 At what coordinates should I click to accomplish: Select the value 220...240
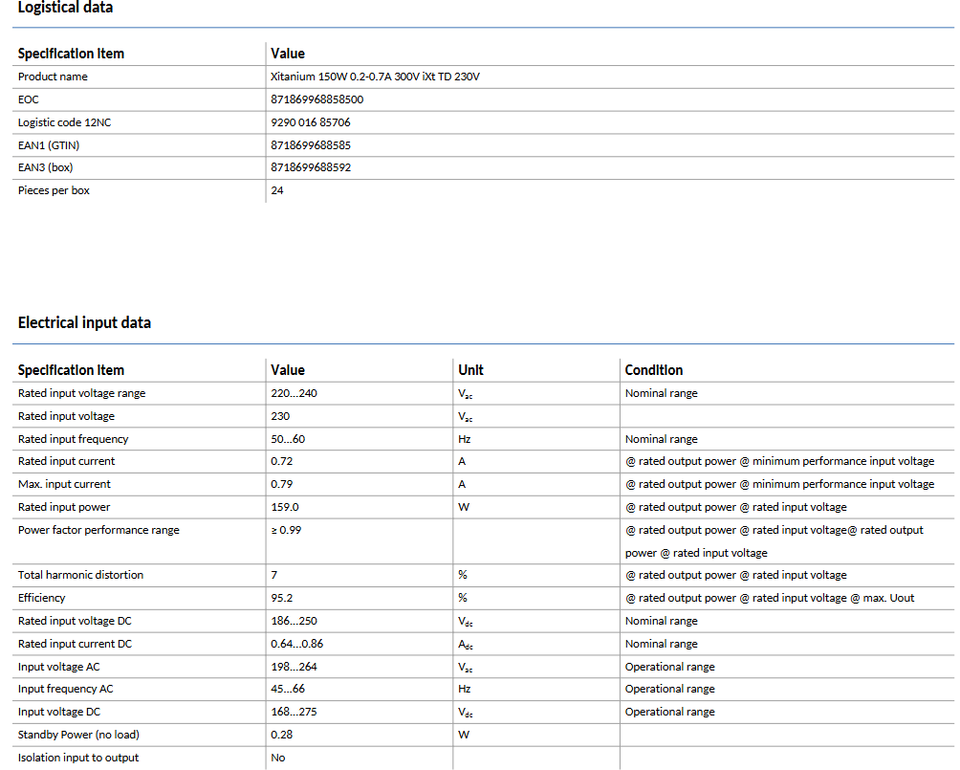click(294, 393)
